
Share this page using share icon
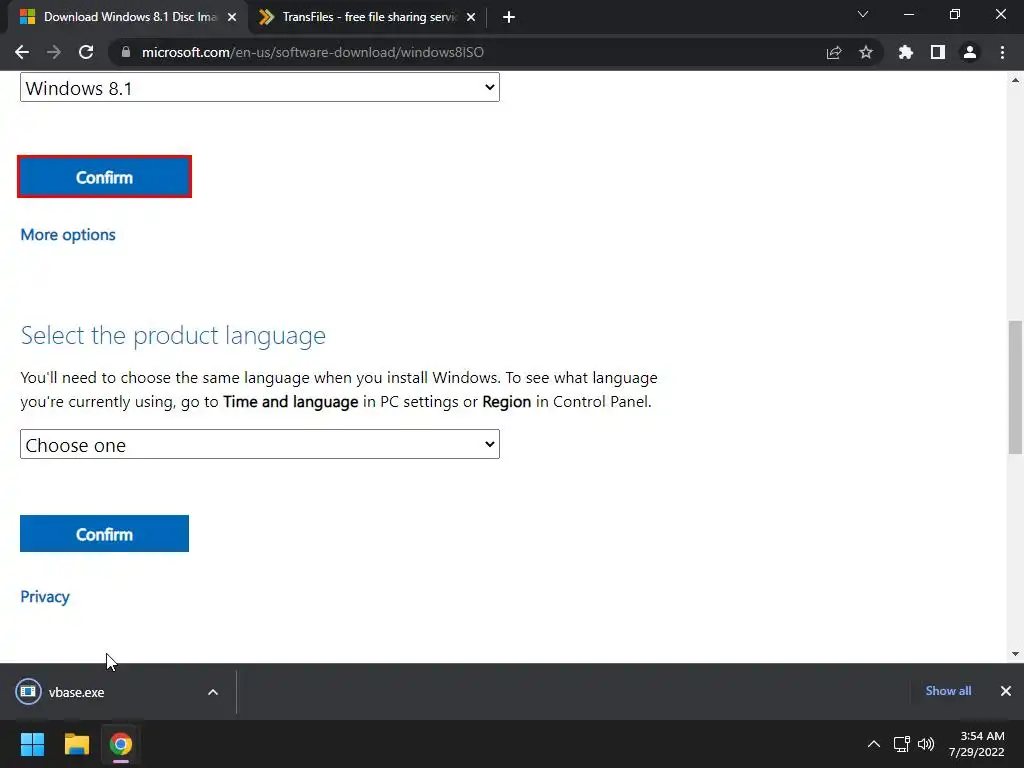click(834, 52)
